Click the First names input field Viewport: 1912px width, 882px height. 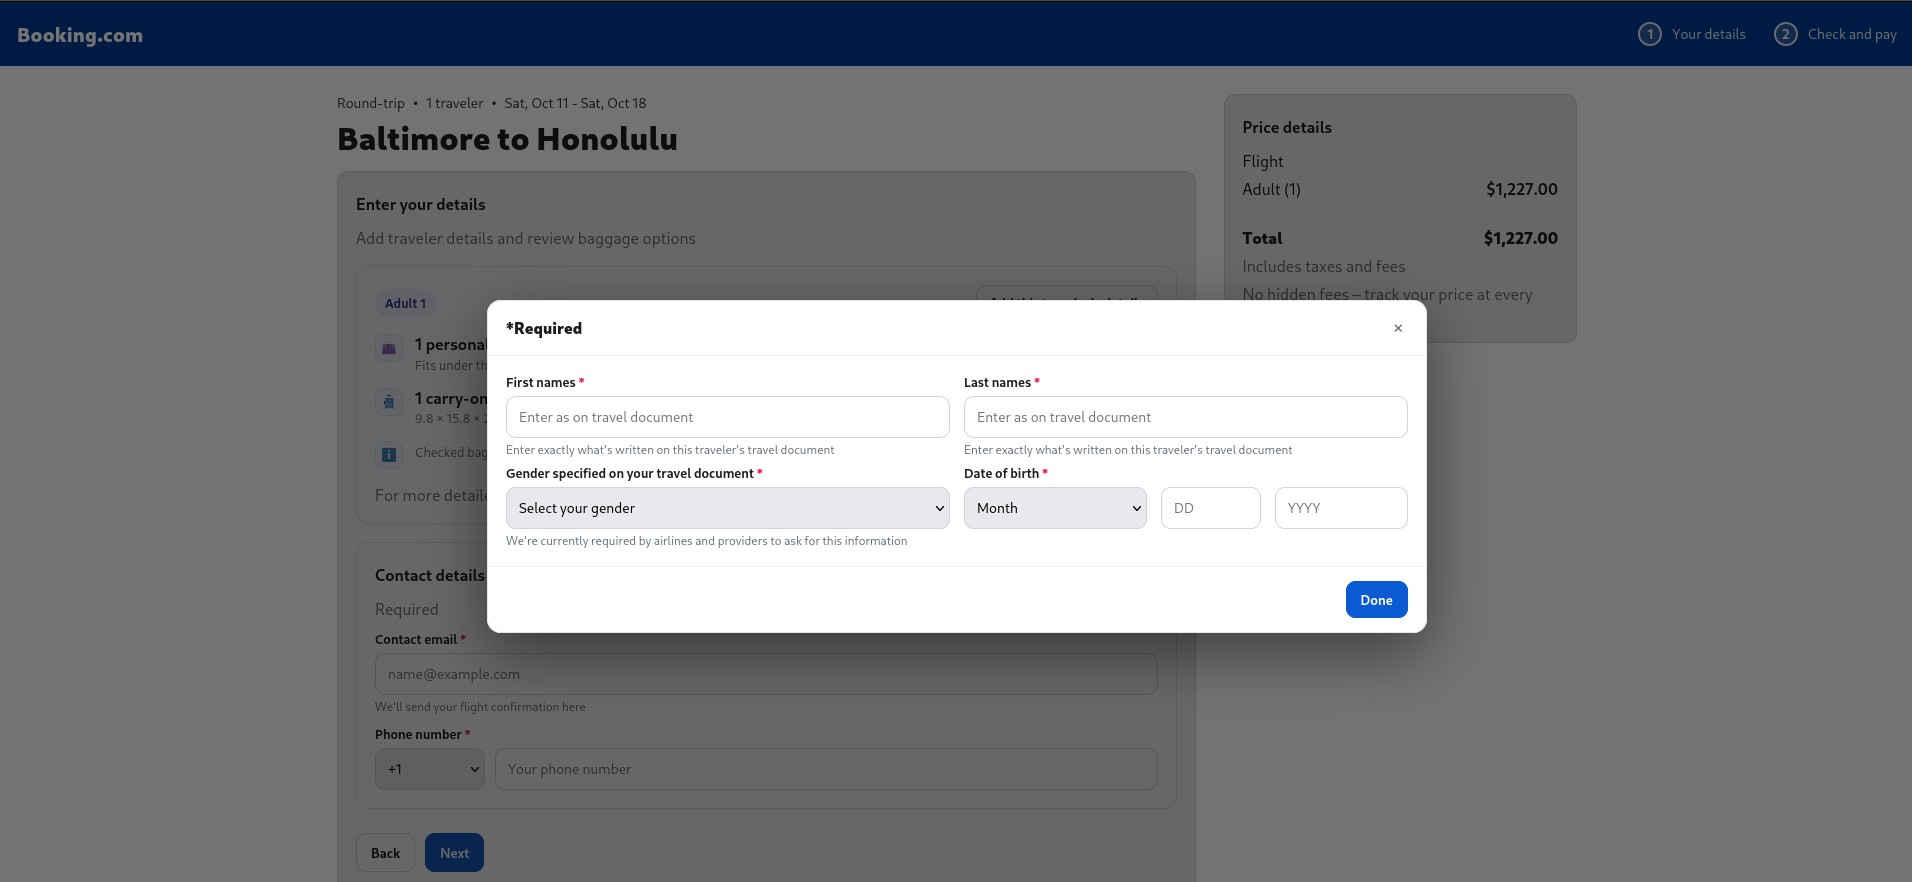click(727, 417)
